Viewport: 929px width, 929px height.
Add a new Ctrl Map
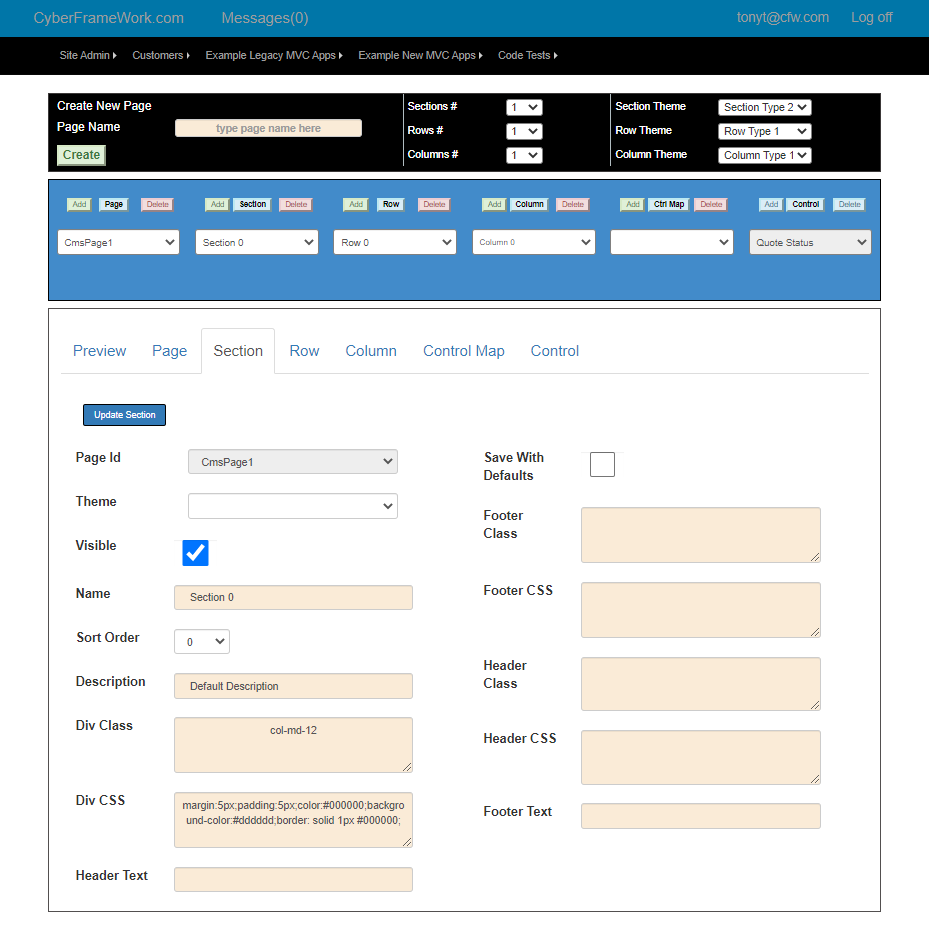point(631,204)
